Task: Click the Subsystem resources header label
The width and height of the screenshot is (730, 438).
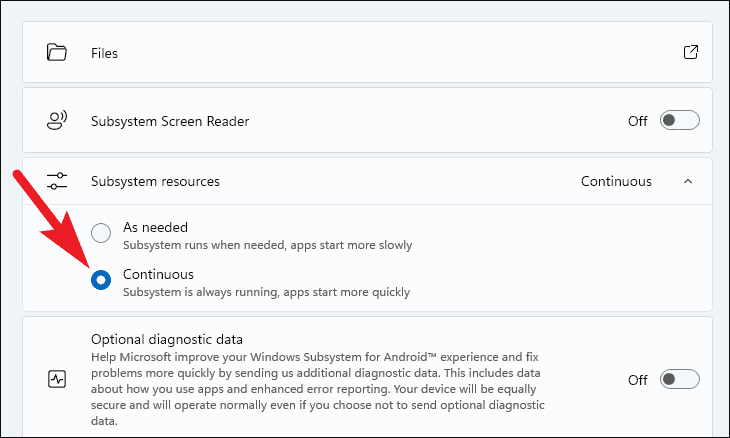Action: [x=155, y=181]
